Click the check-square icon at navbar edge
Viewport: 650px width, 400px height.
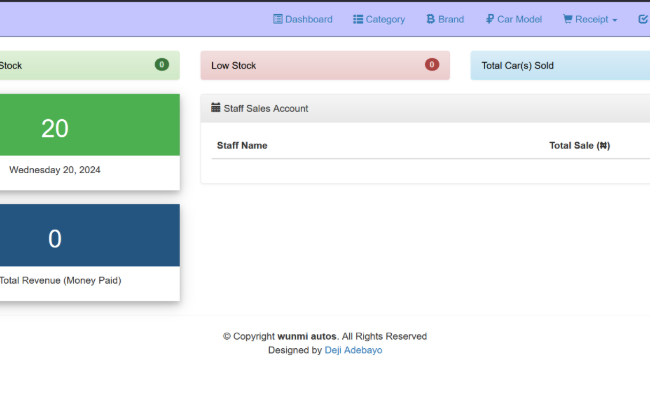[x=643, y=19]
